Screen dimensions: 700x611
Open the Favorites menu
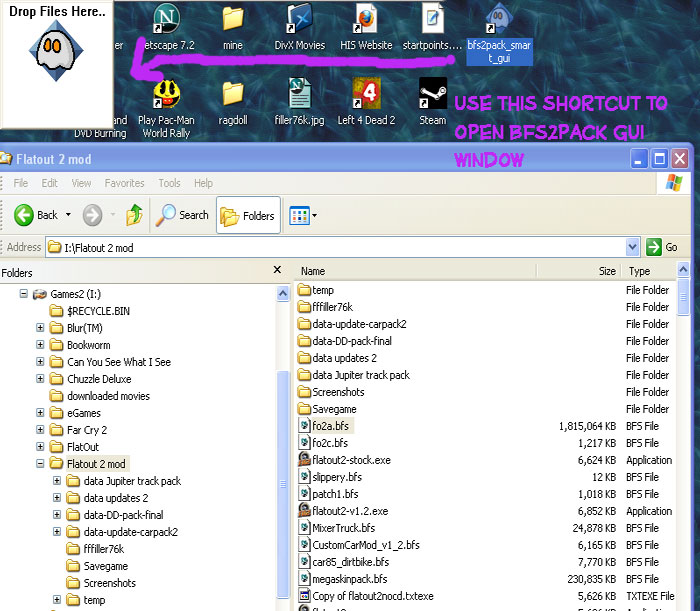124,183
